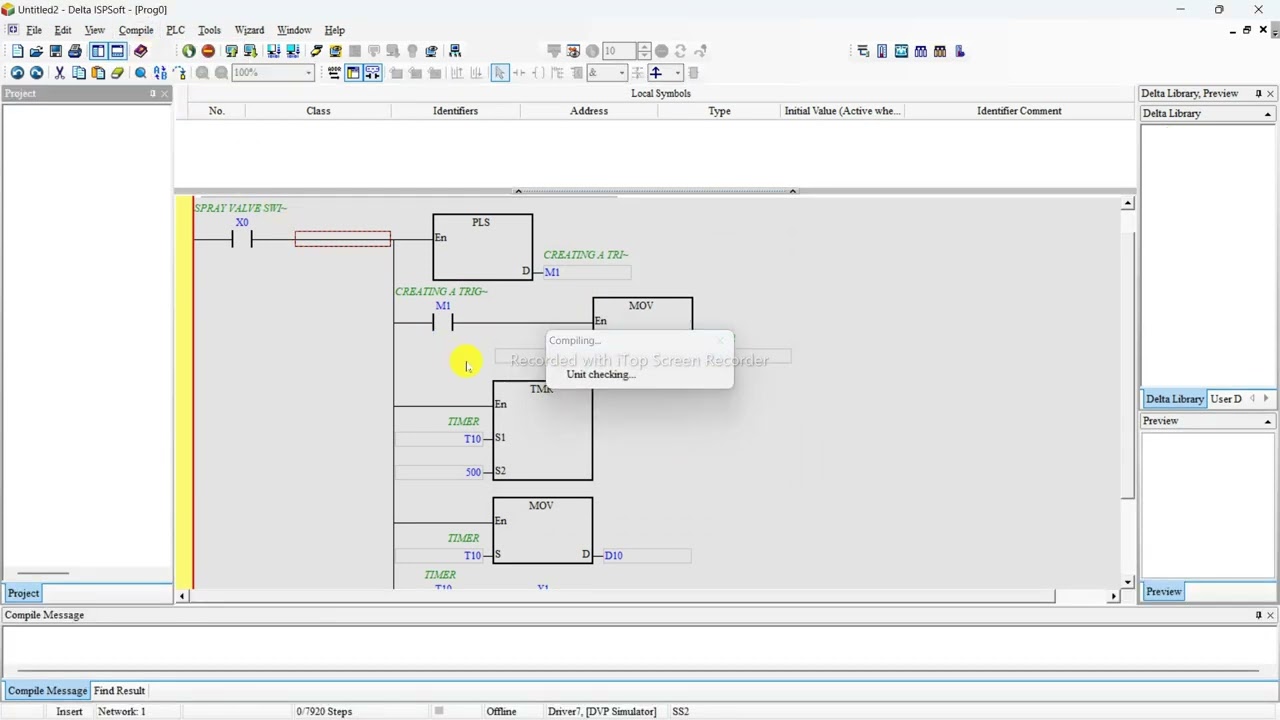Open the '&' logic type dropdown
This screenshot has width=1280, height=720.
[621, 73]
